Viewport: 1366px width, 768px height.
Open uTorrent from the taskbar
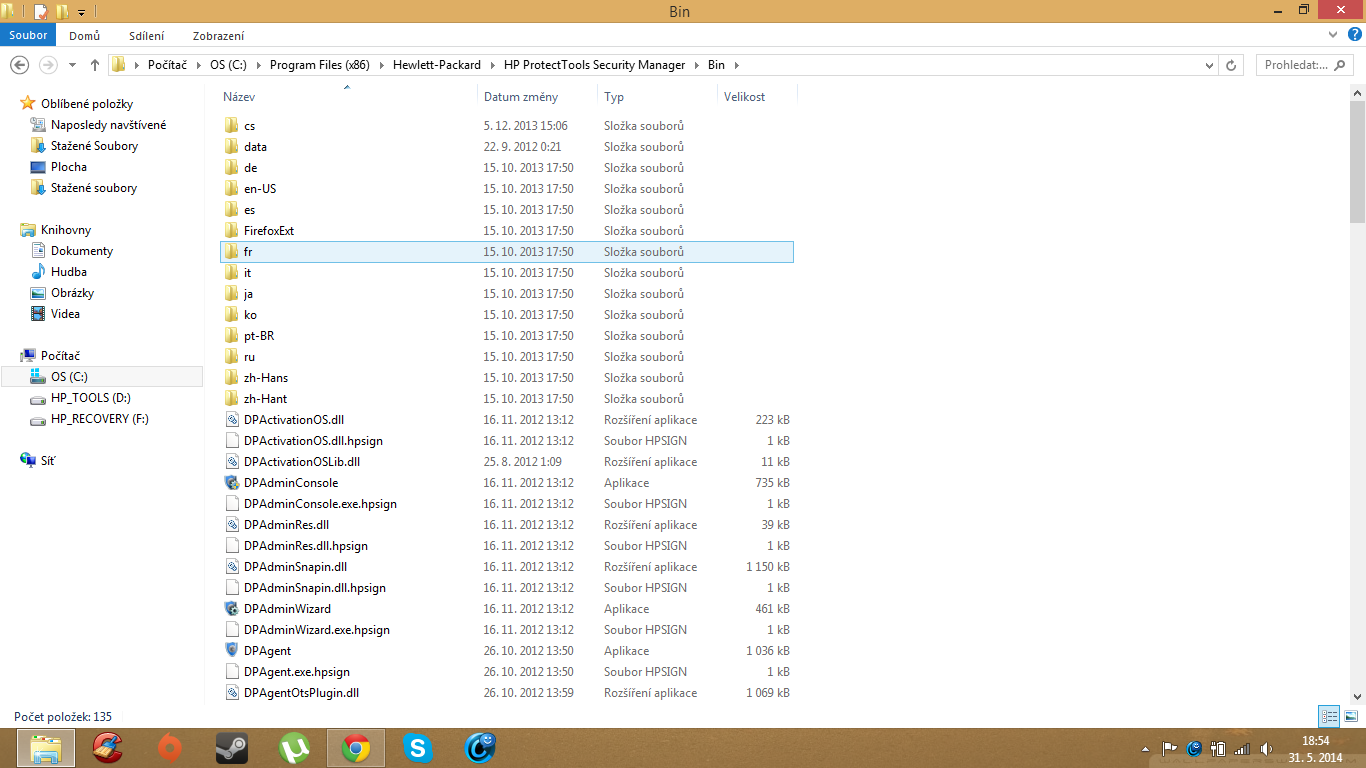[294, 747]
